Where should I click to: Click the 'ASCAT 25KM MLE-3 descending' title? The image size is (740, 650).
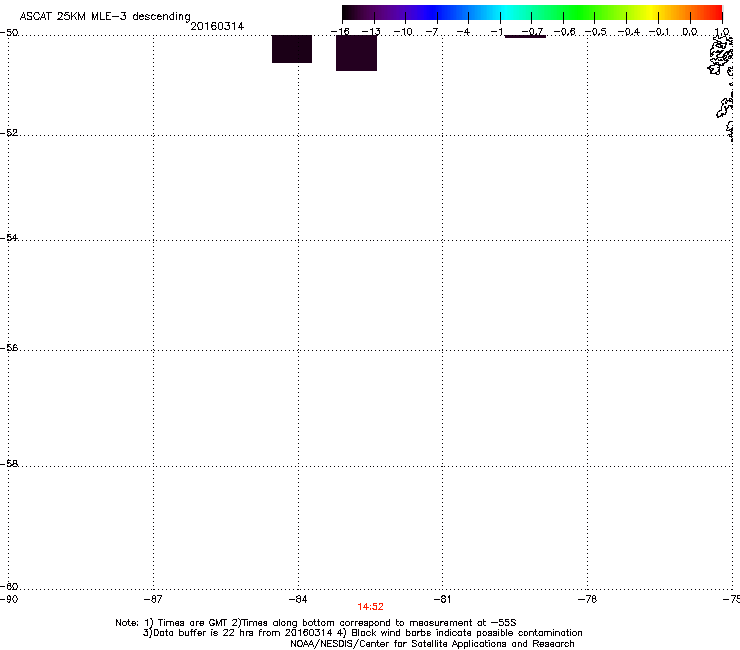tap(105, 17)
